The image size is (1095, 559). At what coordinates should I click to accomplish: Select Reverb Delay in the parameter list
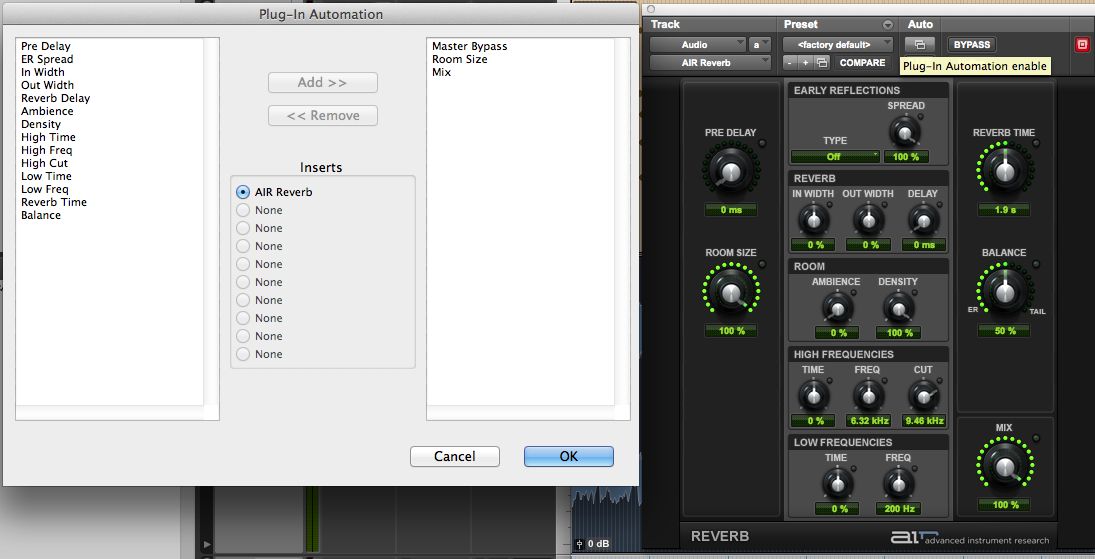55,99
